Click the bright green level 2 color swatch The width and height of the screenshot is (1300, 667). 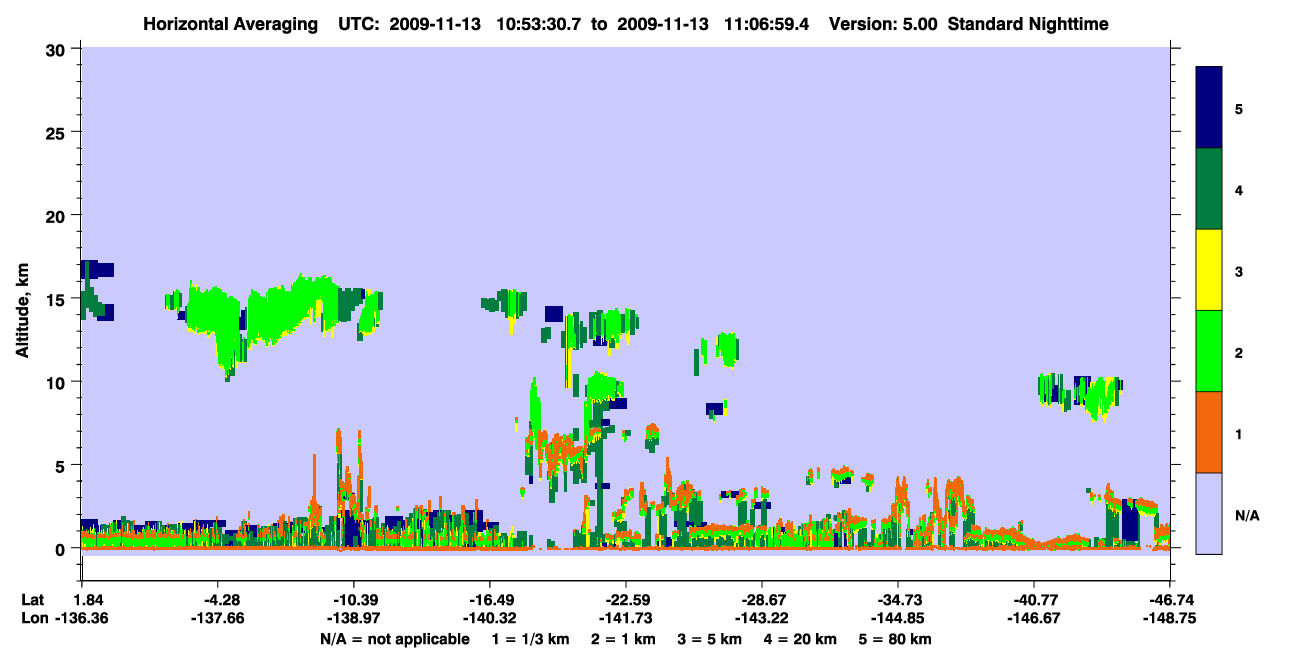[x=1209, y=351]
